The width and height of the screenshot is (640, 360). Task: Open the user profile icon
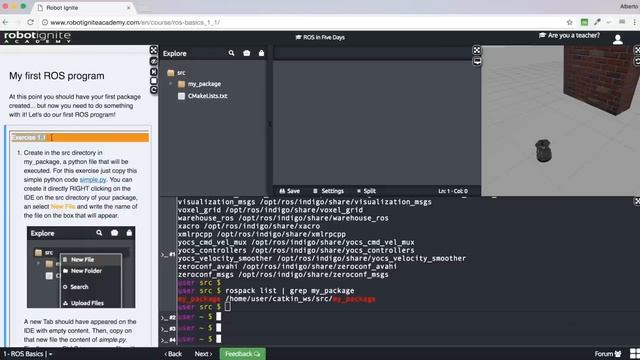tap(618, 39)
